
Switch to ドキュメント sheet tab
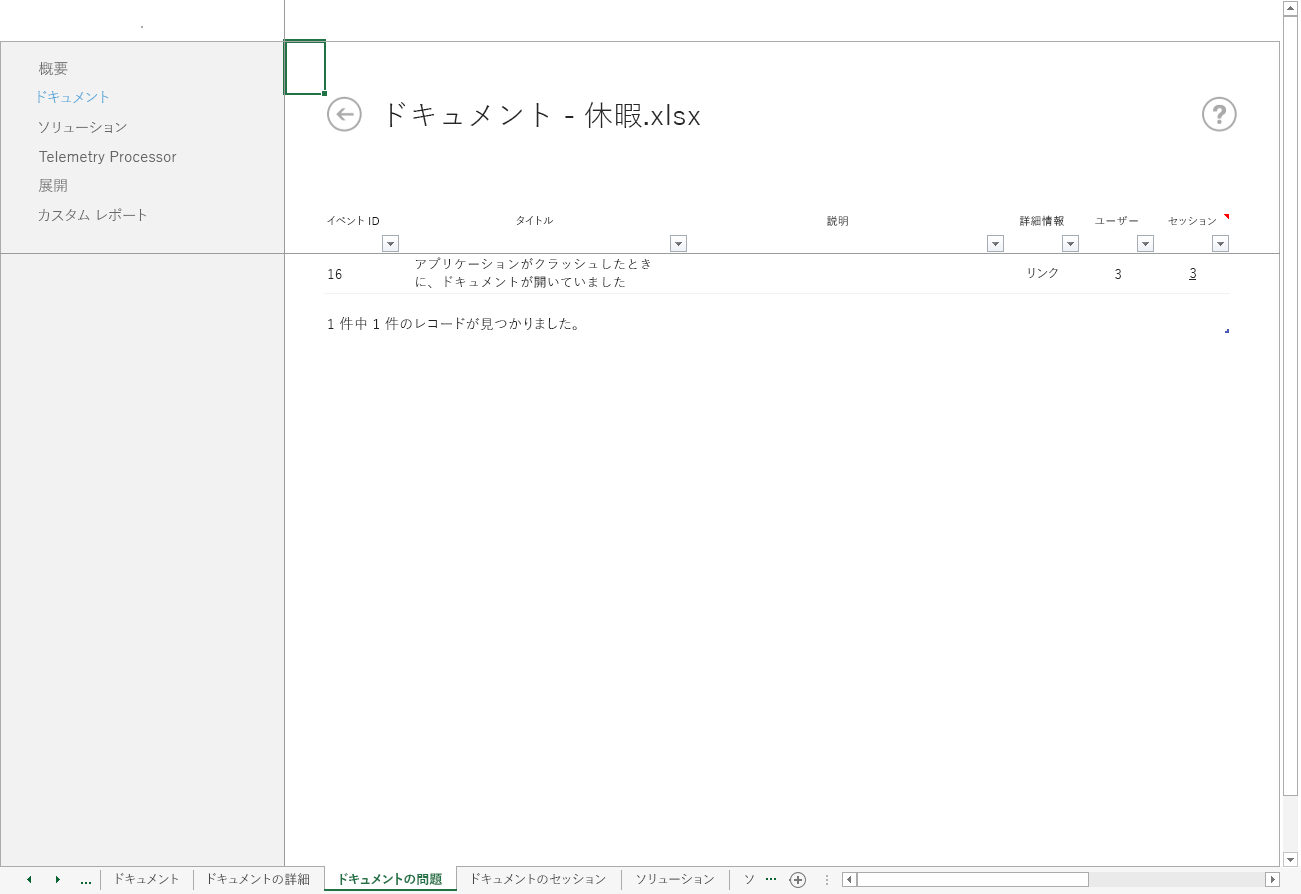coord(146,879)
